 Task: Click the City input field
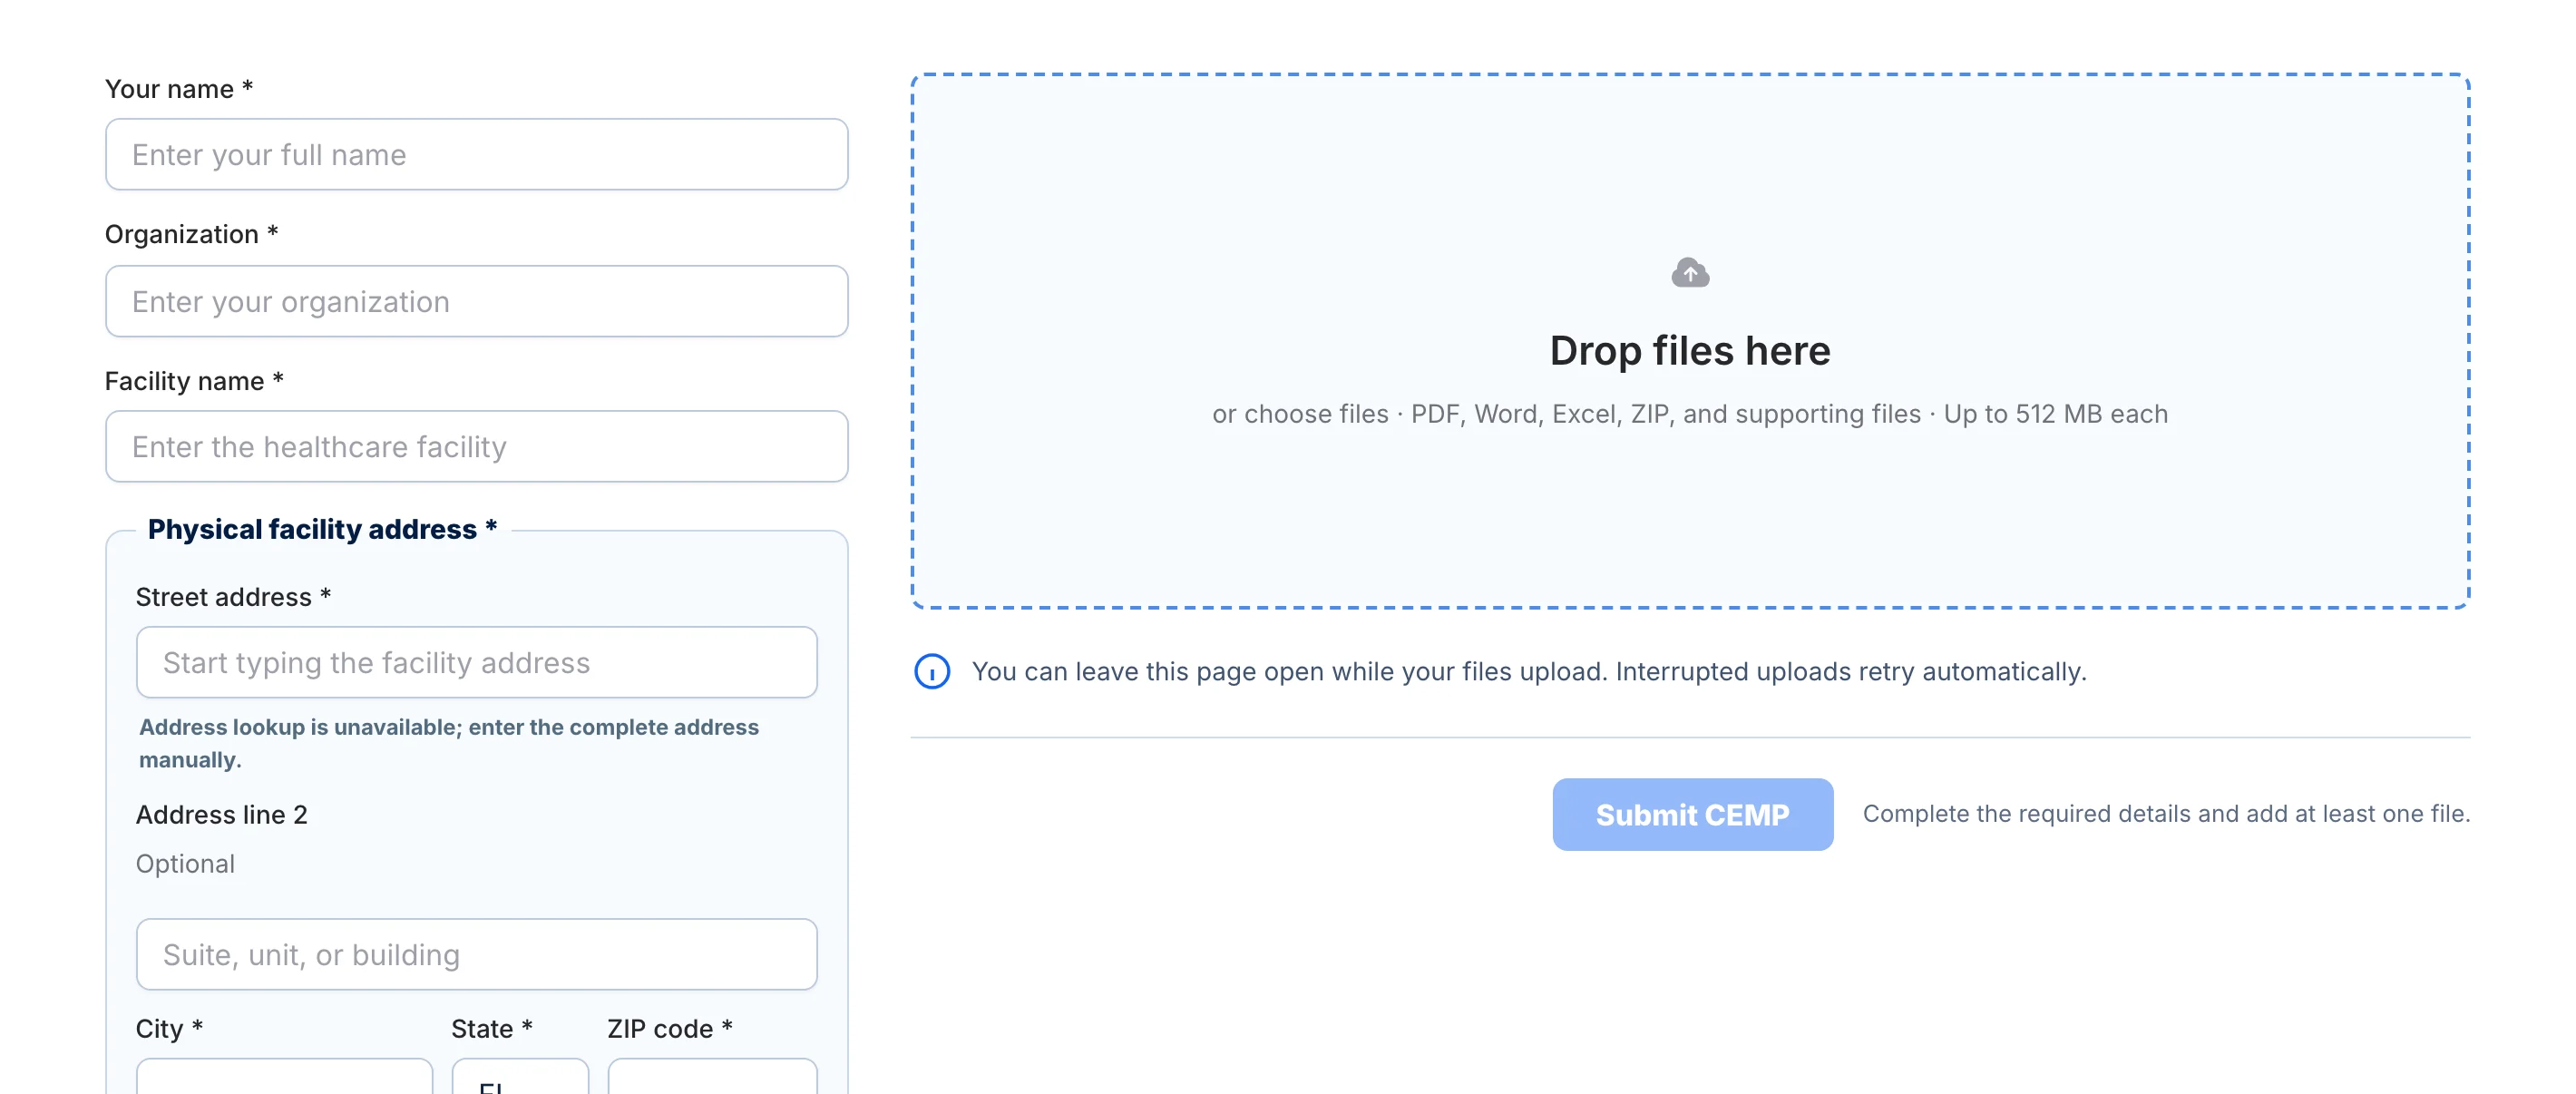coord(285,1077)
